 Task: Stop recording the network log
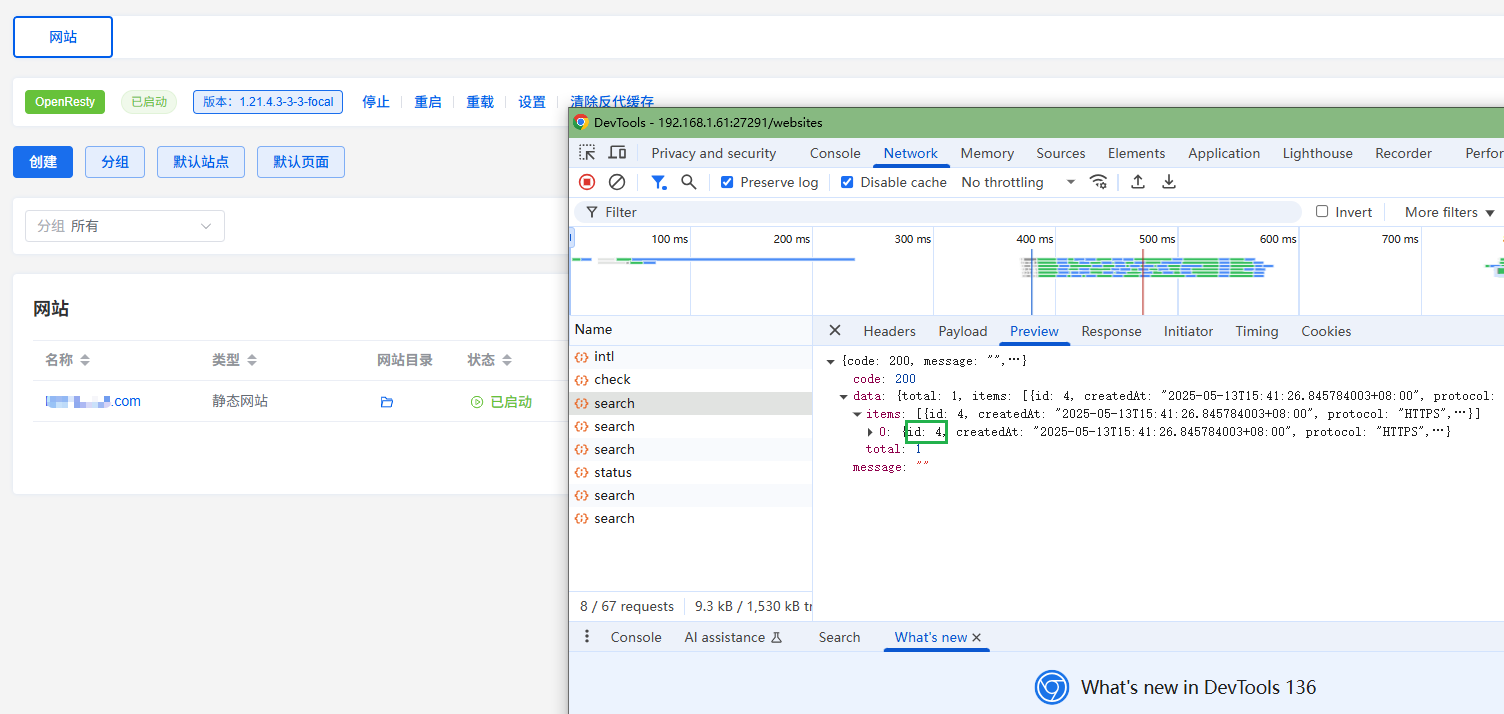click(587, 182)
